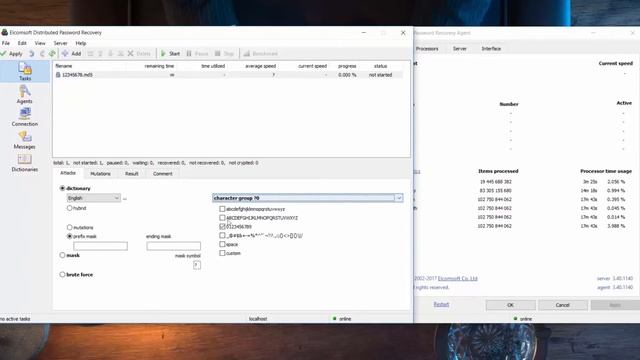This screenshot has width=640, height=360.
Task: Click the green online indicator in Agent window
Action: point(515,318)
